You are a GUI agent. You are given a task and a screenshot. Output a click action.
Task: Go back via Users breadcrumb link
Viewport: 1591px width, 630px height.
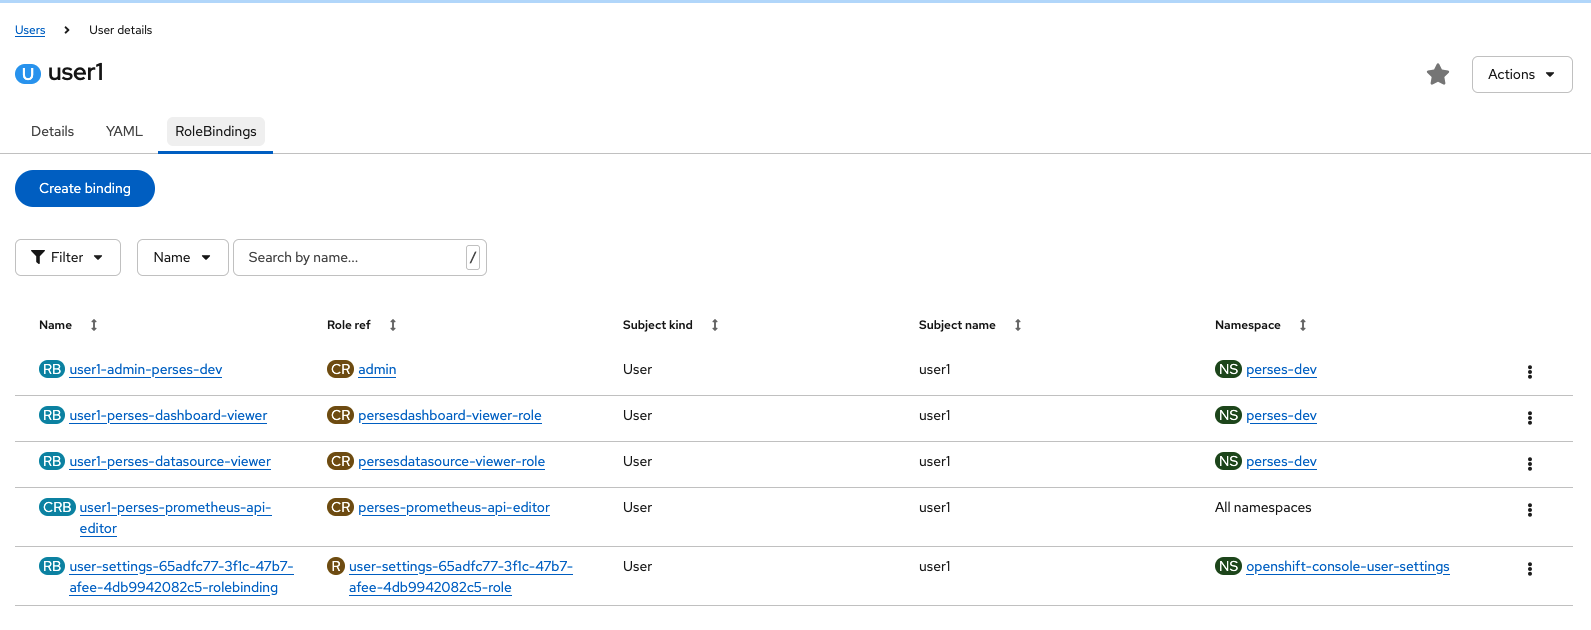pyautogui.click(x=30, y=30)
